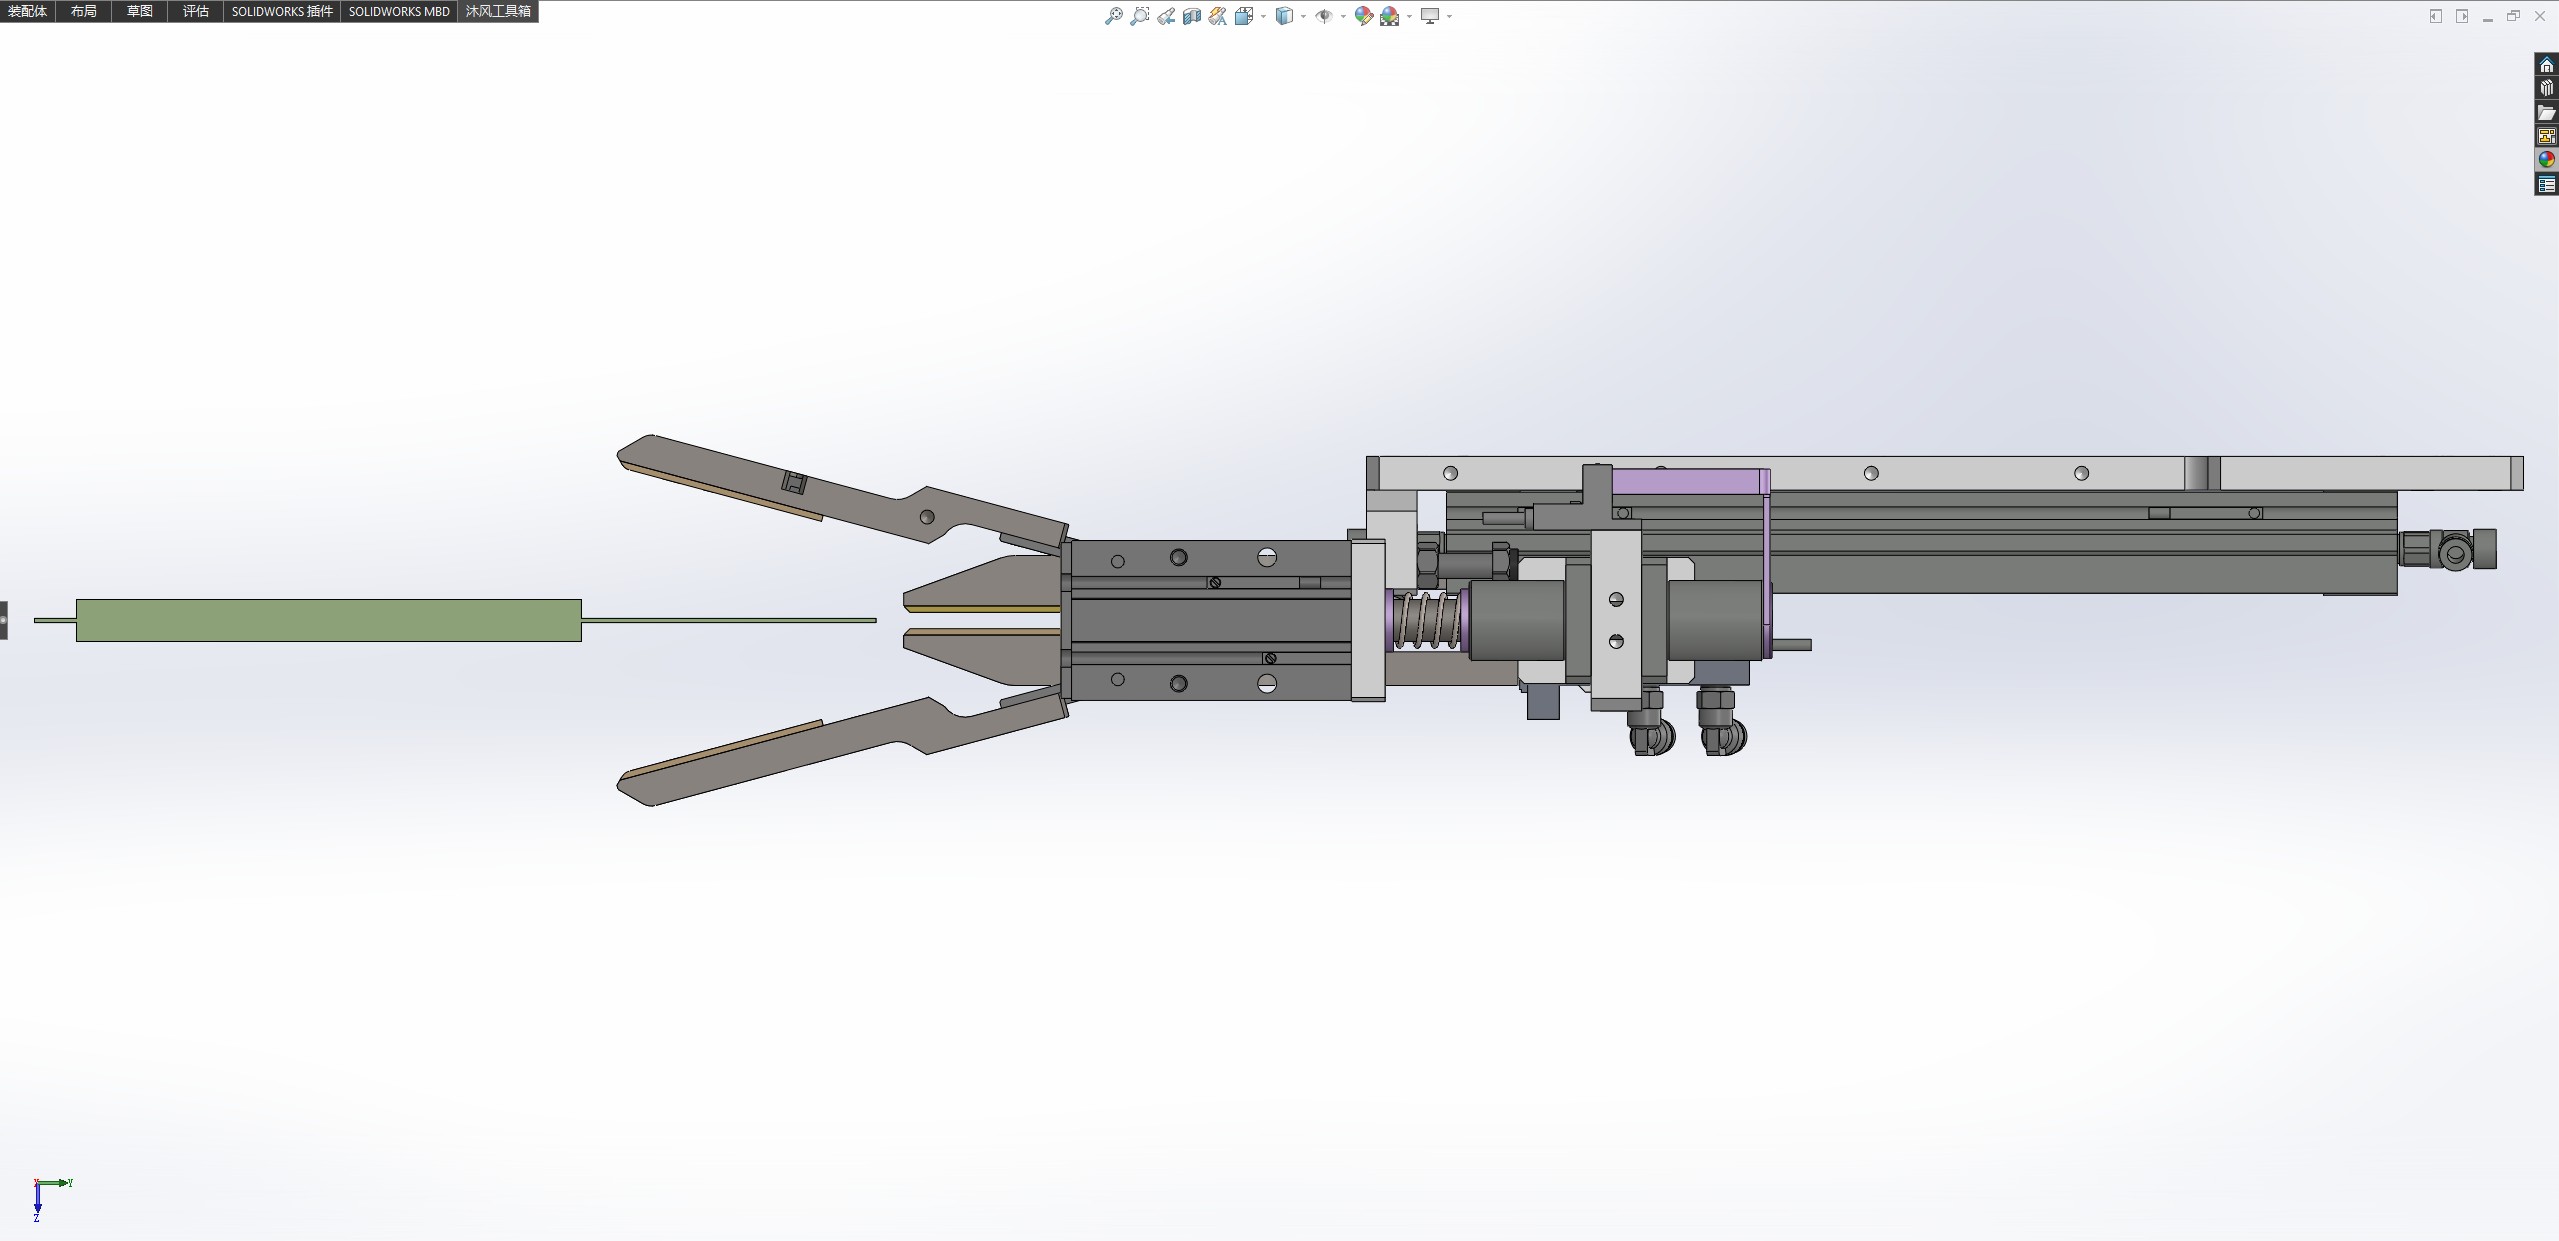This screenshot has height=1241, width=2559.
Task: Open the 评估 tab
Action: coord(195,11)
